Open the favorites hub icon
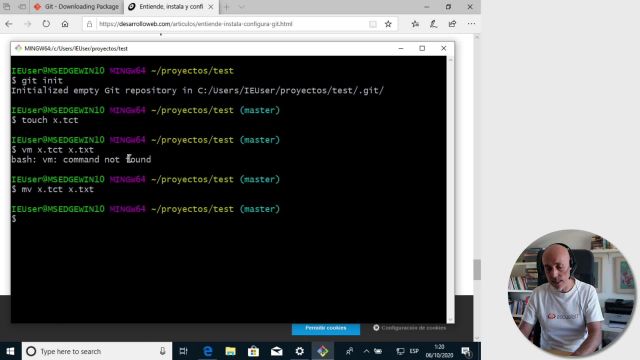This screenshot has height=360, width=640. point(415,24)
